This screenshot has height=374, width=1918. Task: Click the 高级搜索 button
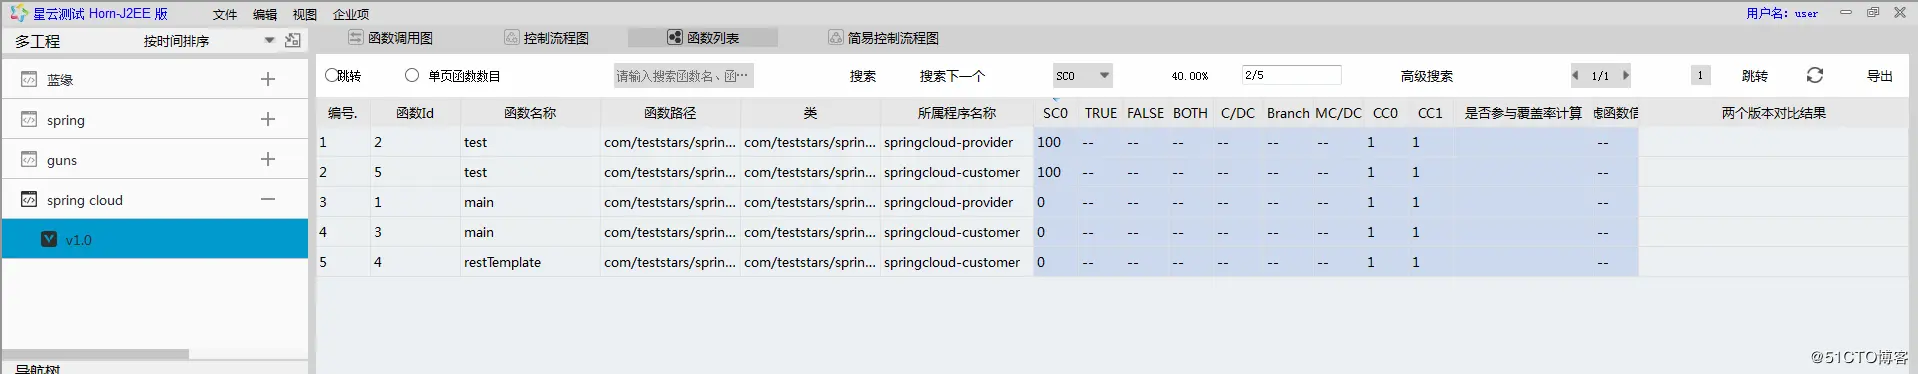pos(1427,76)
